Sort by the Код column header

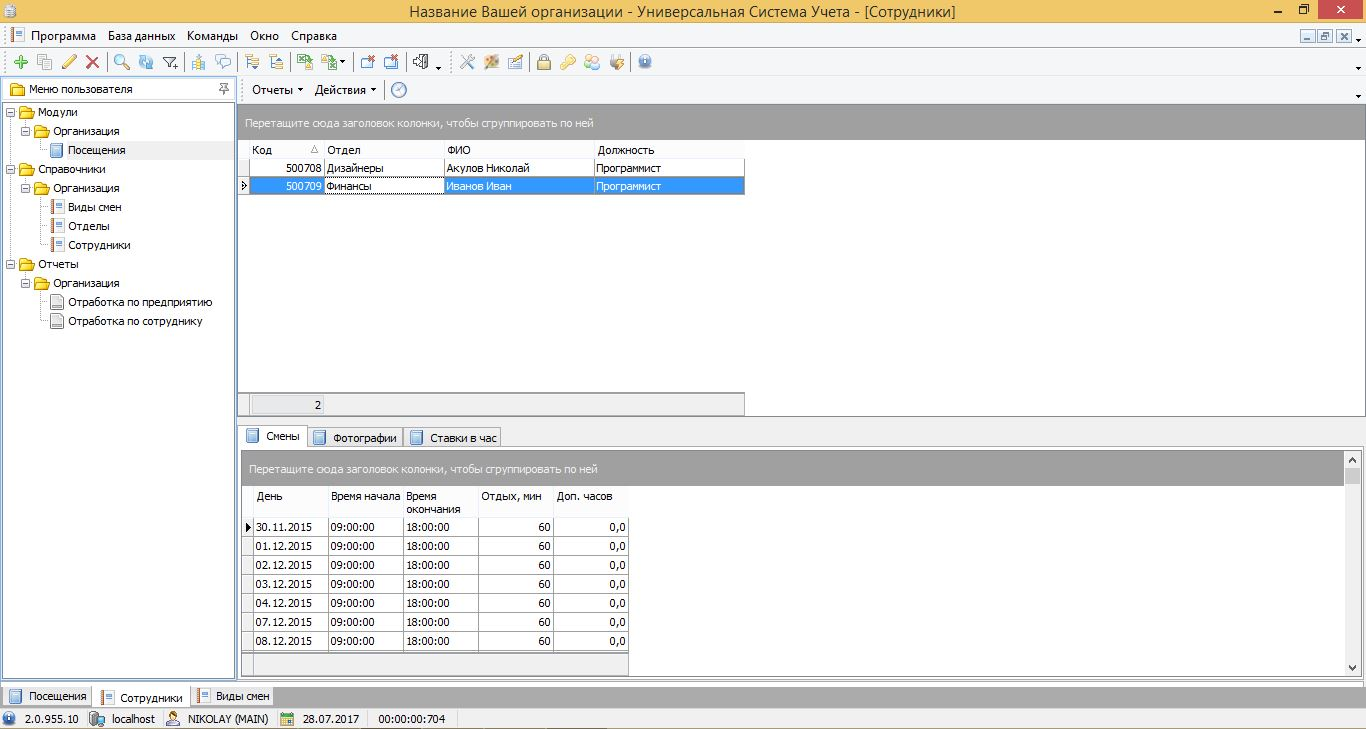(x=286, y=150)
